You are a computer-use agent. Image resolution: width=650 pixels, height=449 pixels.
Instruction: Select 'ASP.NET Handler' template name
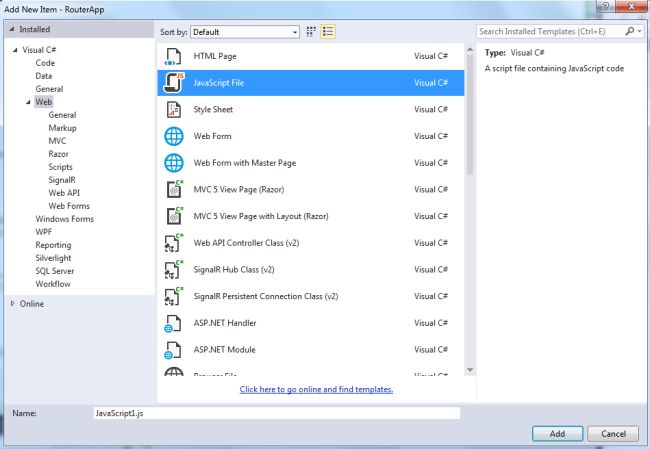pyautogui.click(x=225, y=323)
